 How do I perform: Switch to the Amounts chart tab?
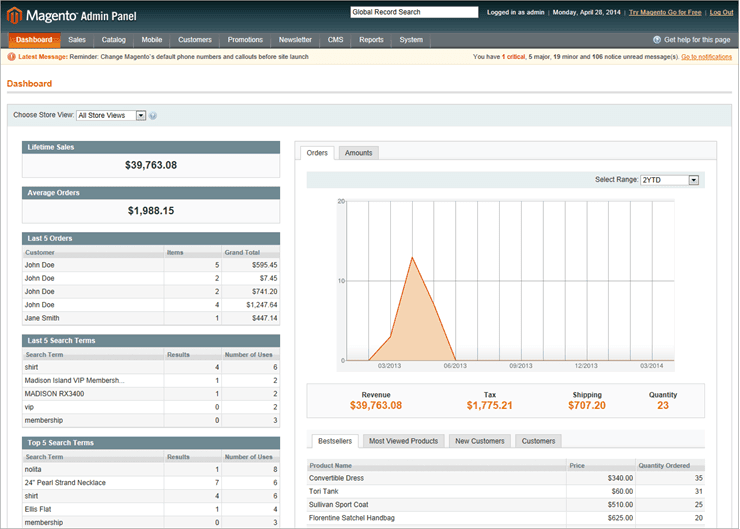click(359, 153)
